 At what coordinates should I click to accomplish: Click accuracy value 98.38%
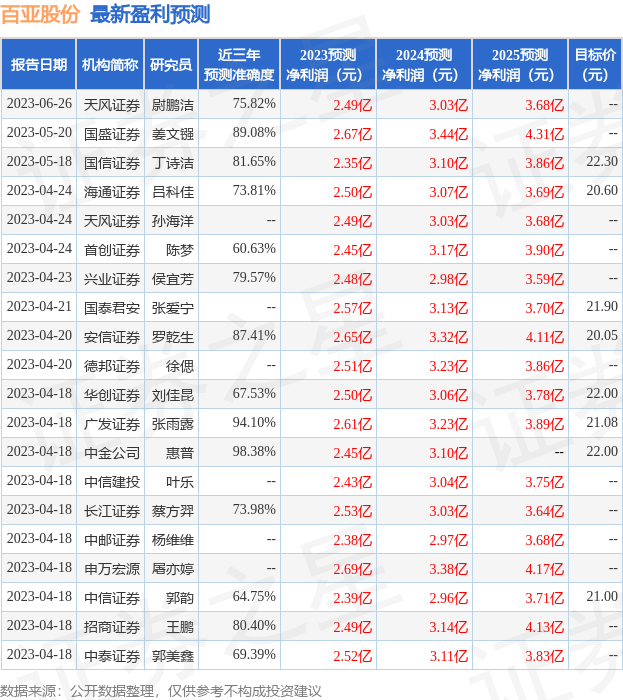point(254,452)
